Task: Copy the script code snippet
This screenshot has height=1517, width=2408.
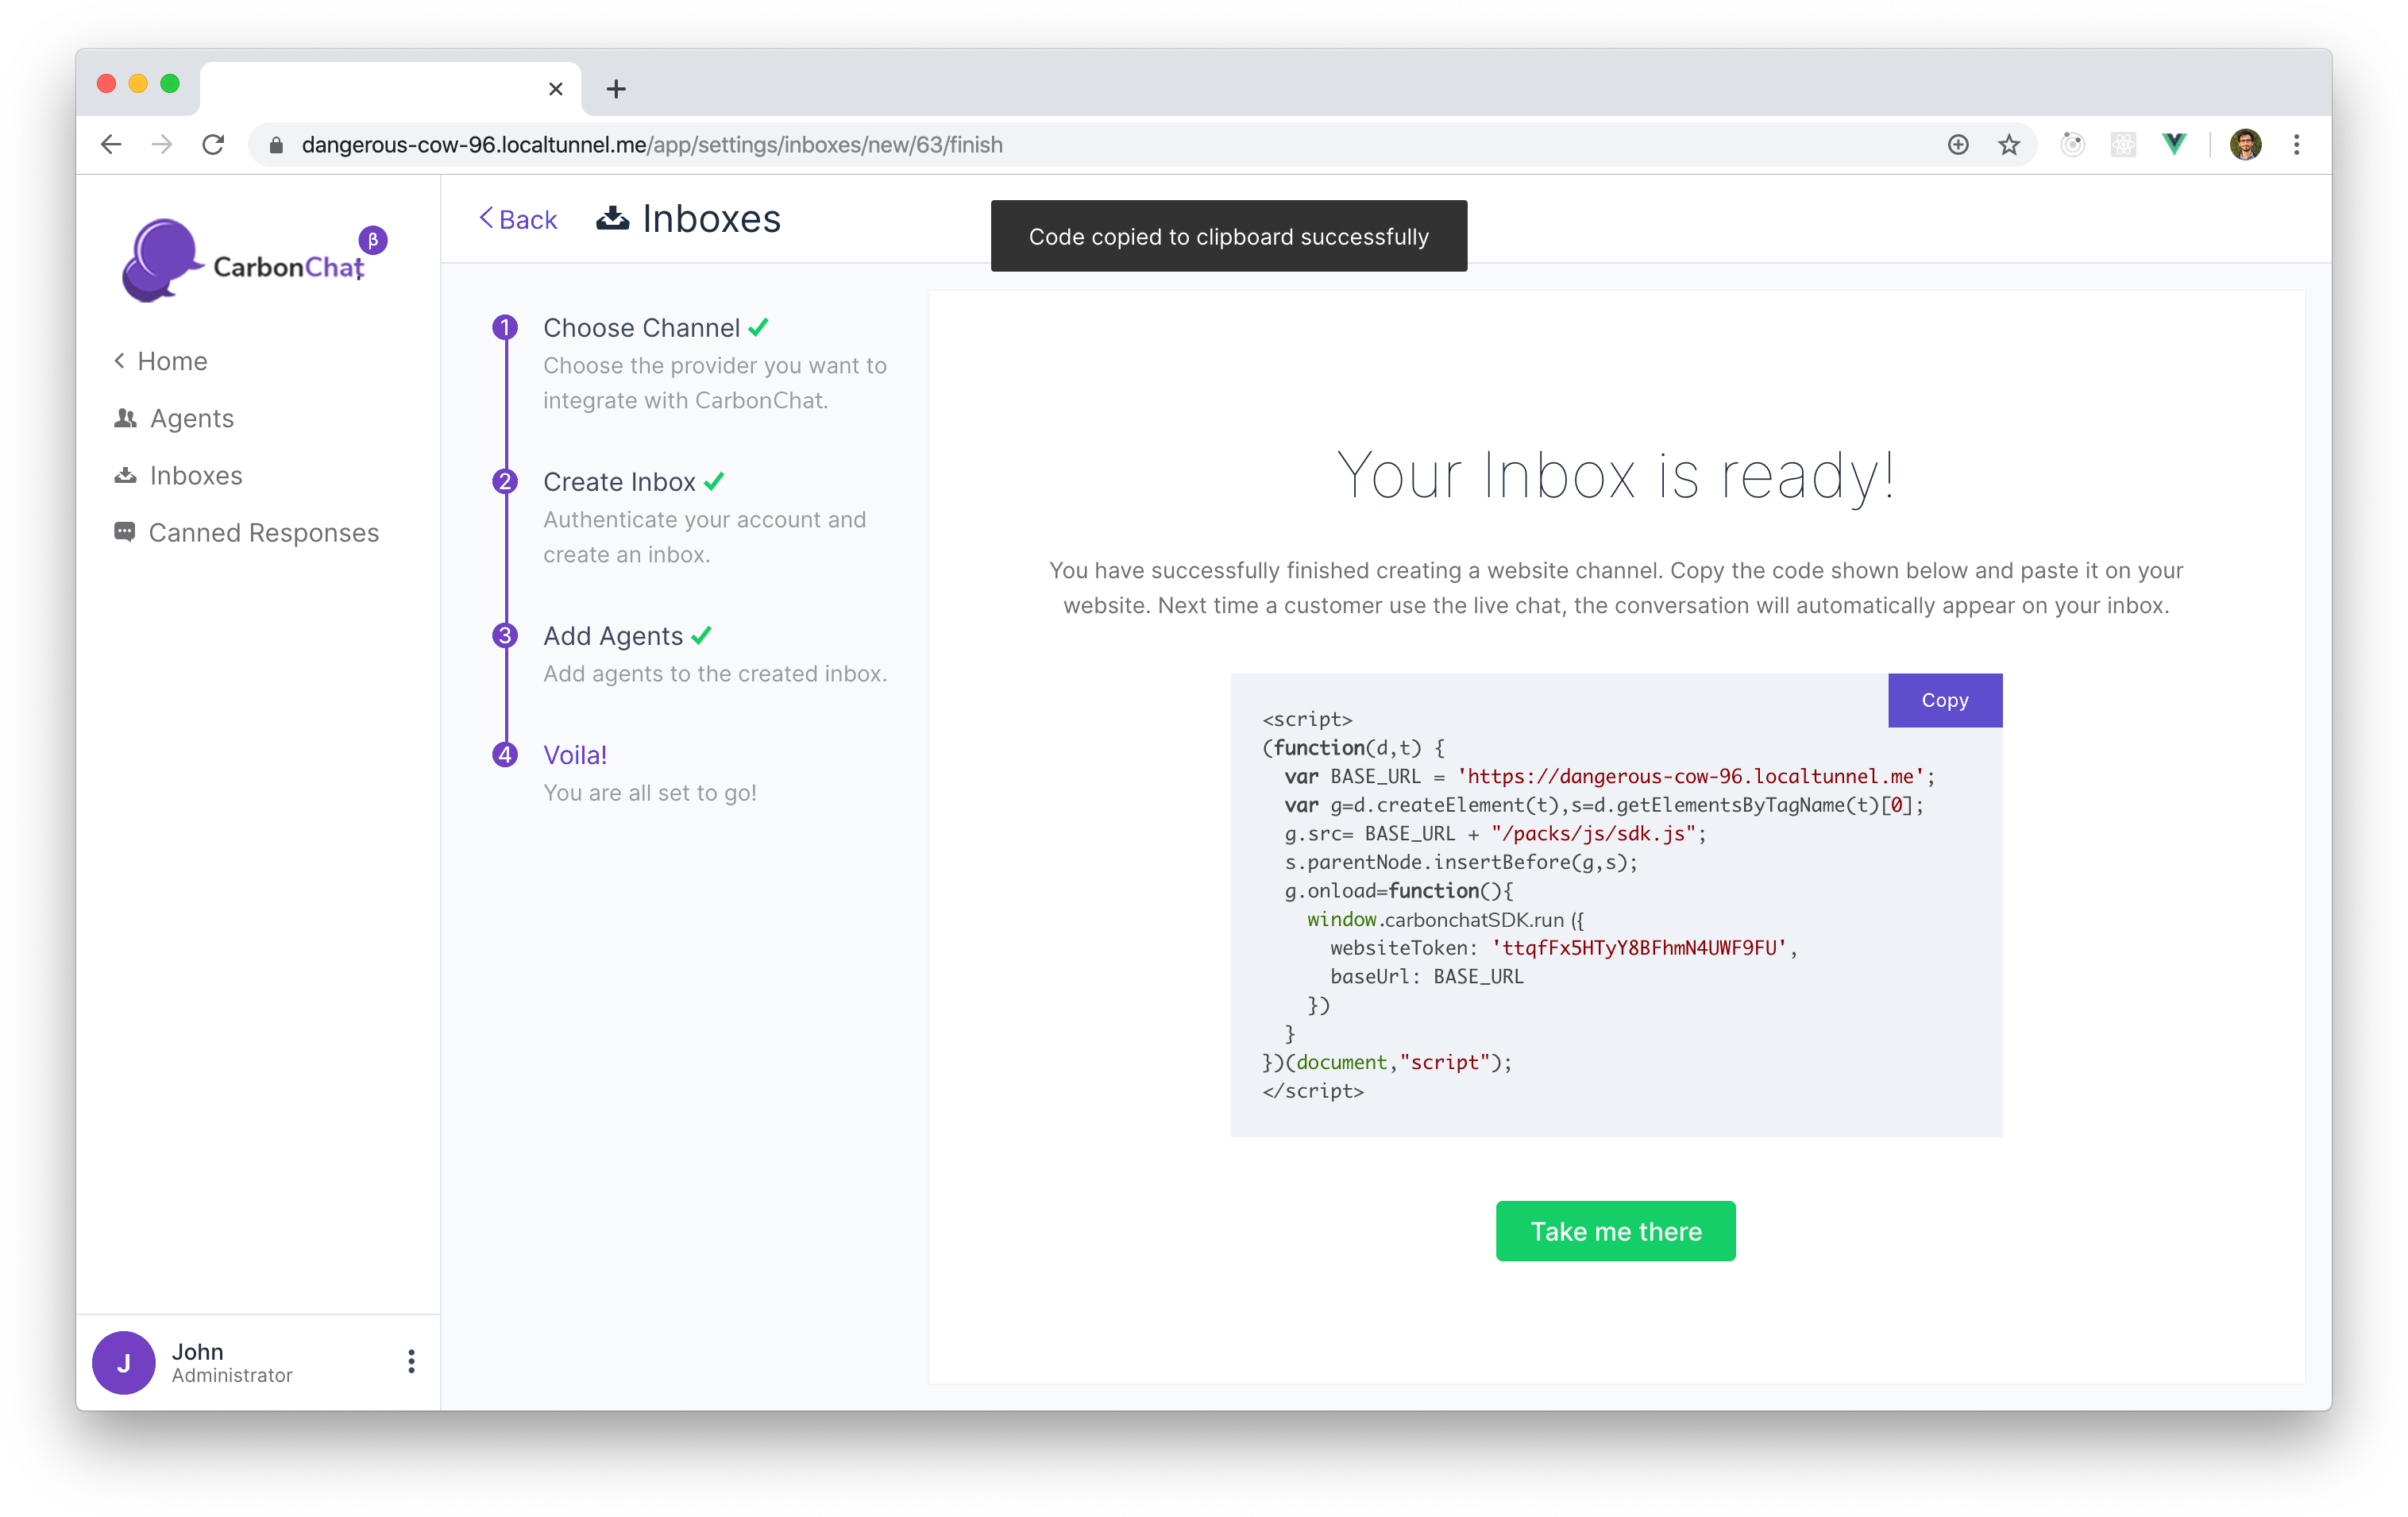Action: (x=1944, y=700)
